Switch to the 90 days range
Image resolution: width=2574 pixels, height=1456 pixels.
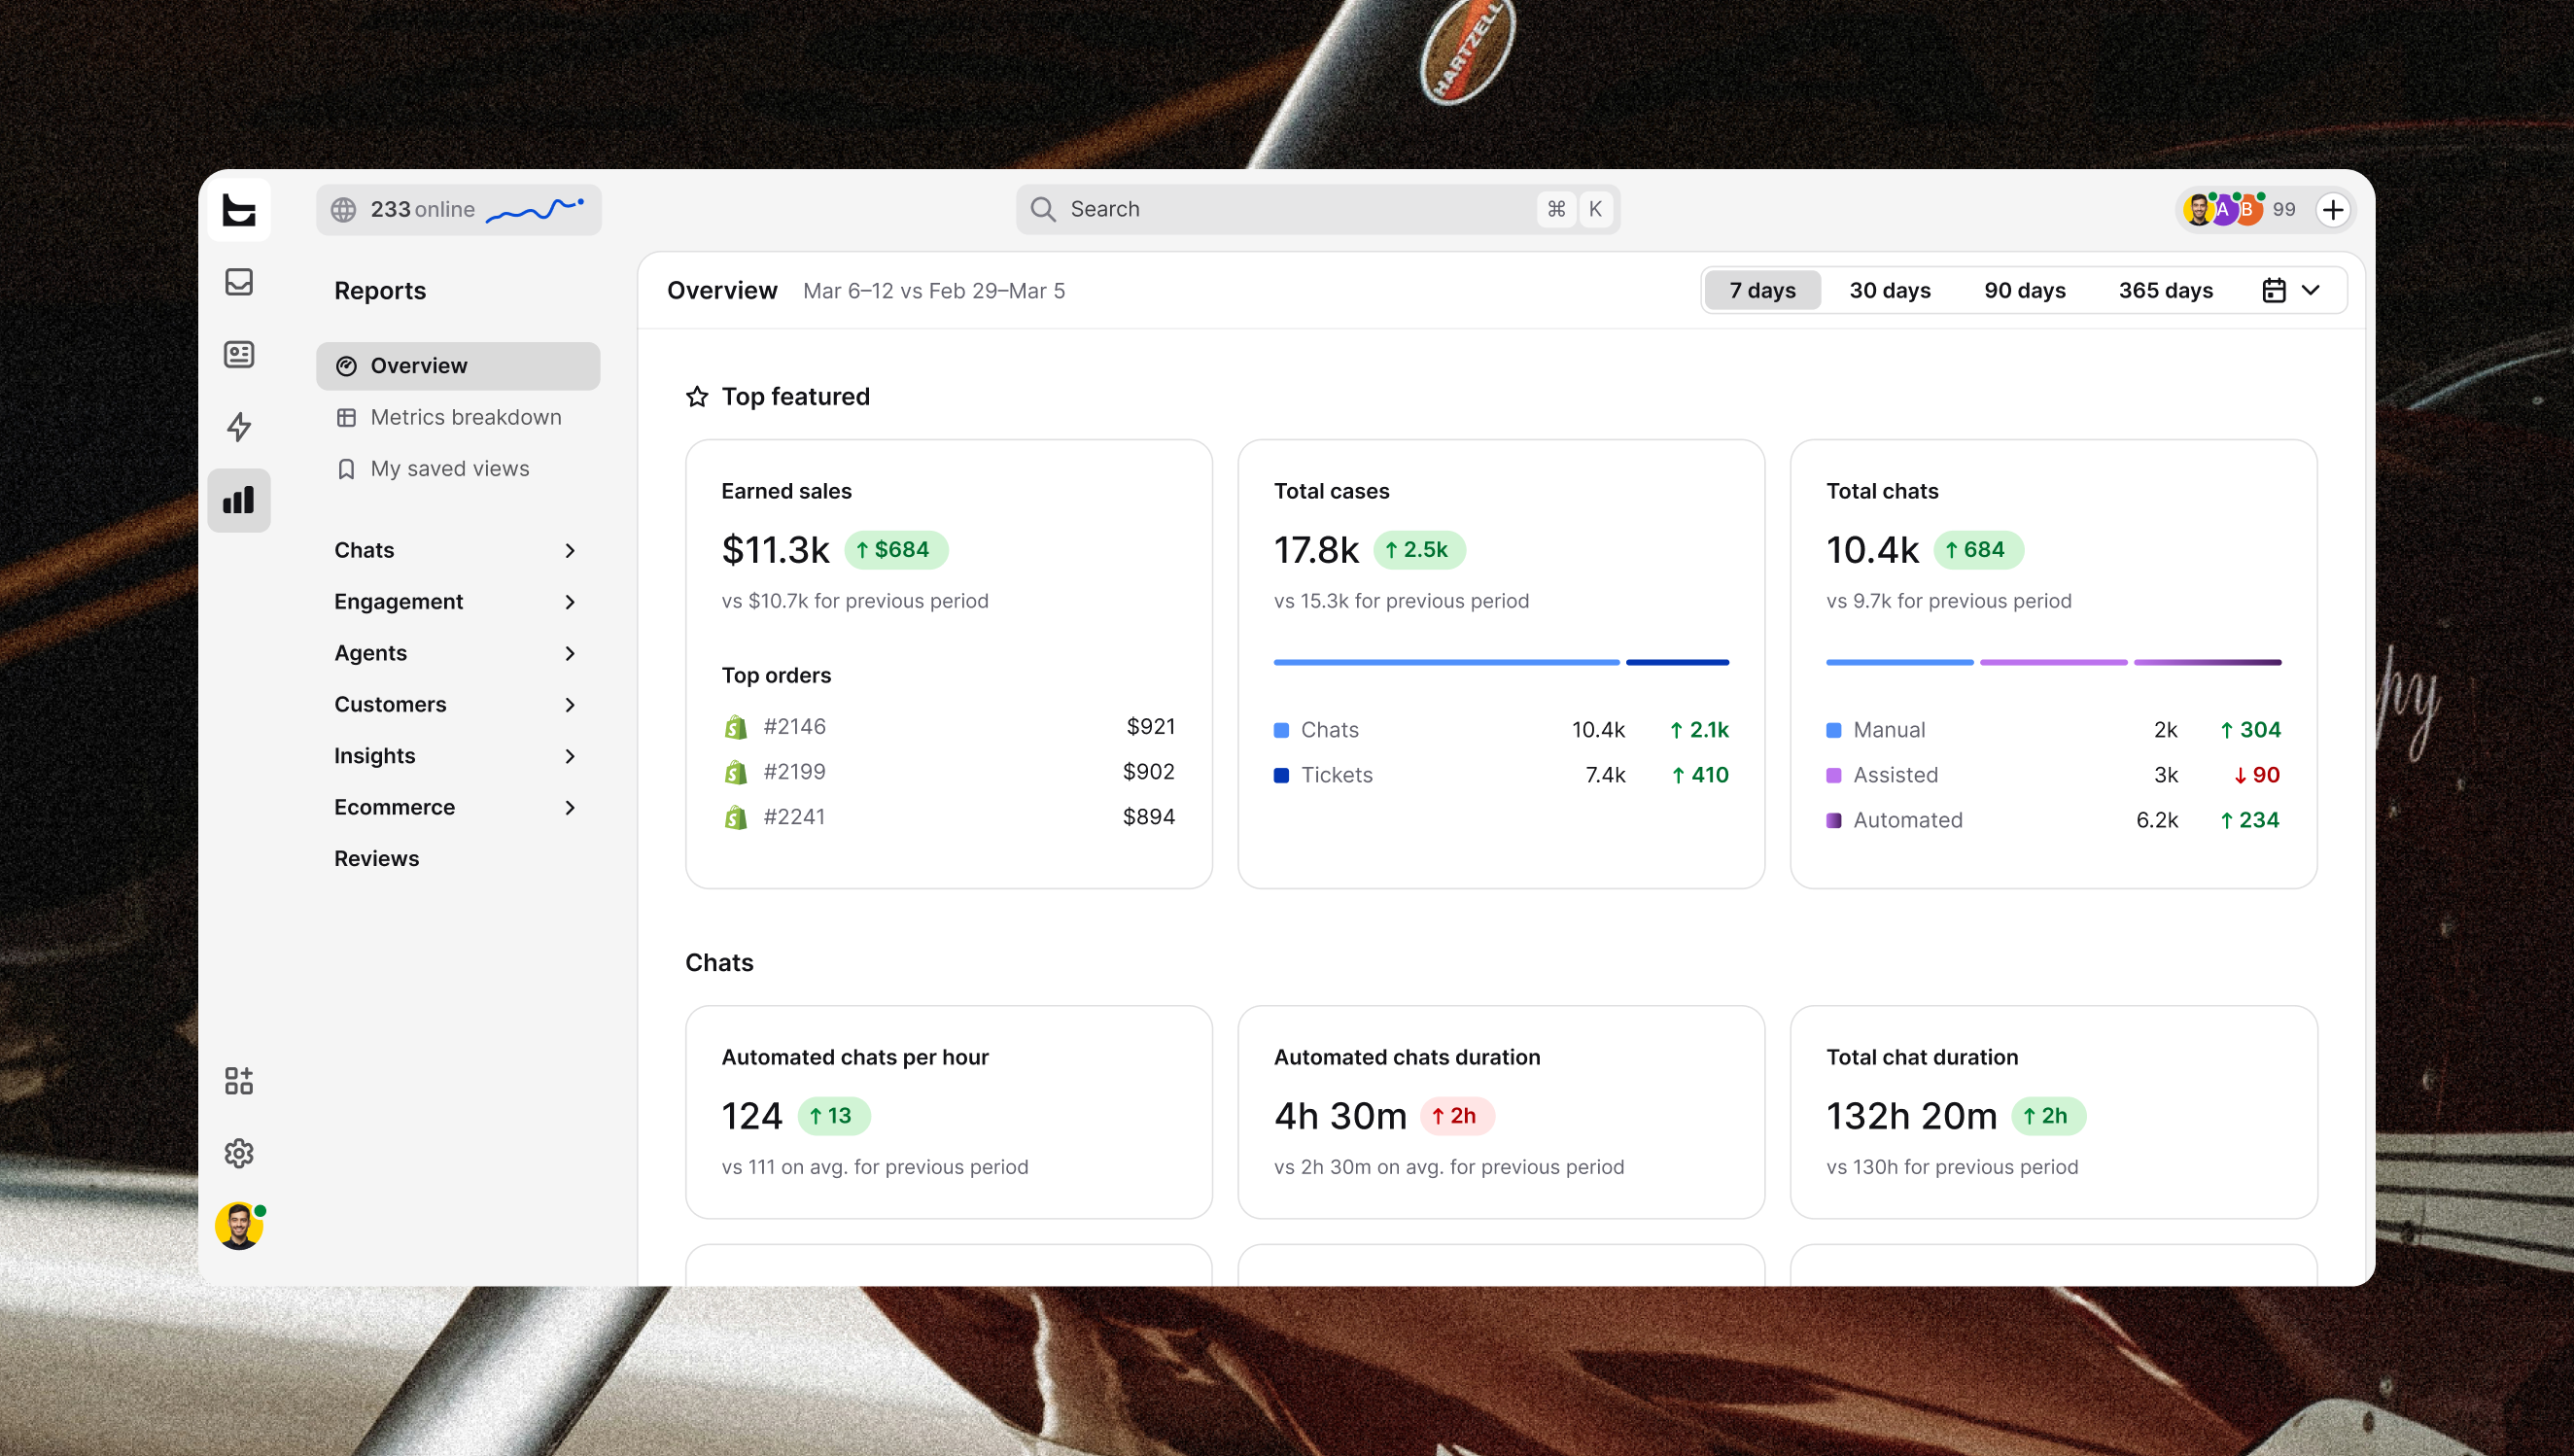pos(2024,290)
